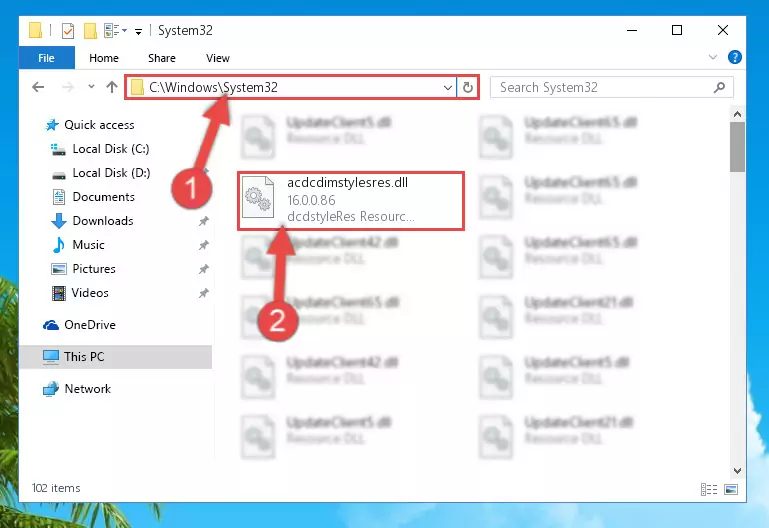Click Properties icon in quick access toolbar
The height and width of the screenshot is (528, 769).
(68, 31)
